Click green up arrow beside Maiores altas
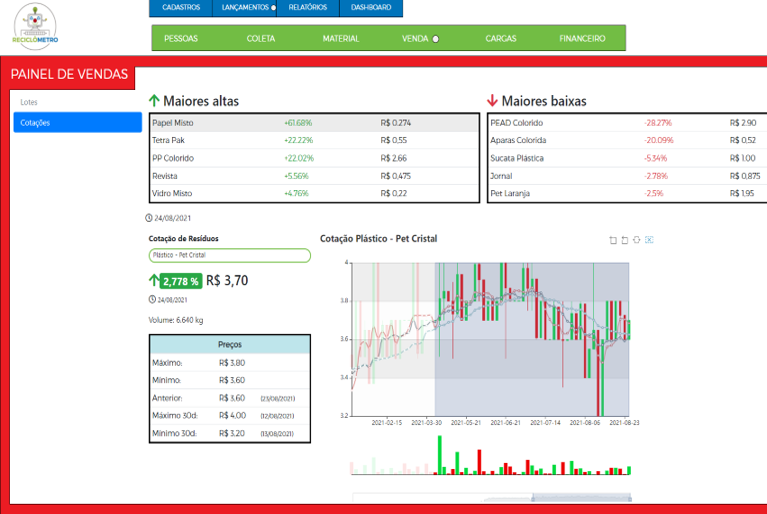Image resolution: width=767 pixels, height=514 pixels. click(x=154, y=101)
